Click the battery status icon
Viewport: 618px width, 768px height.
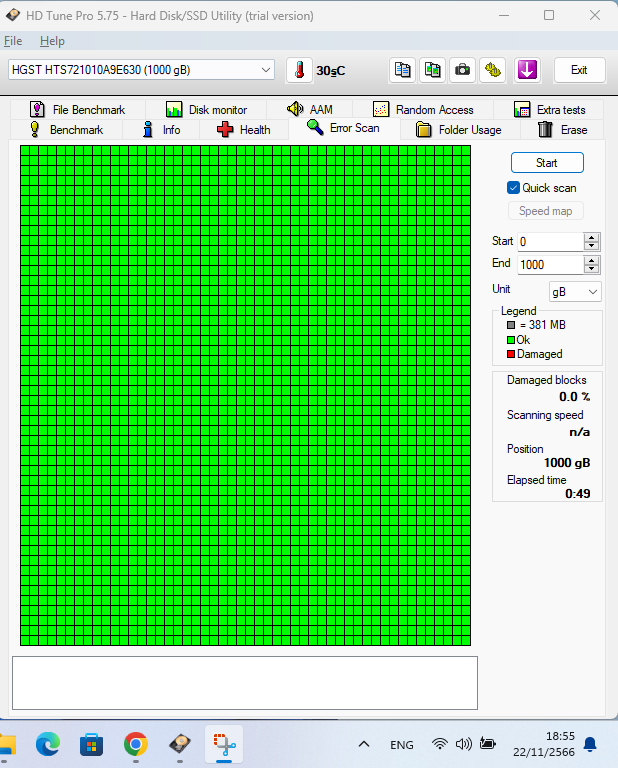point(487,744)
